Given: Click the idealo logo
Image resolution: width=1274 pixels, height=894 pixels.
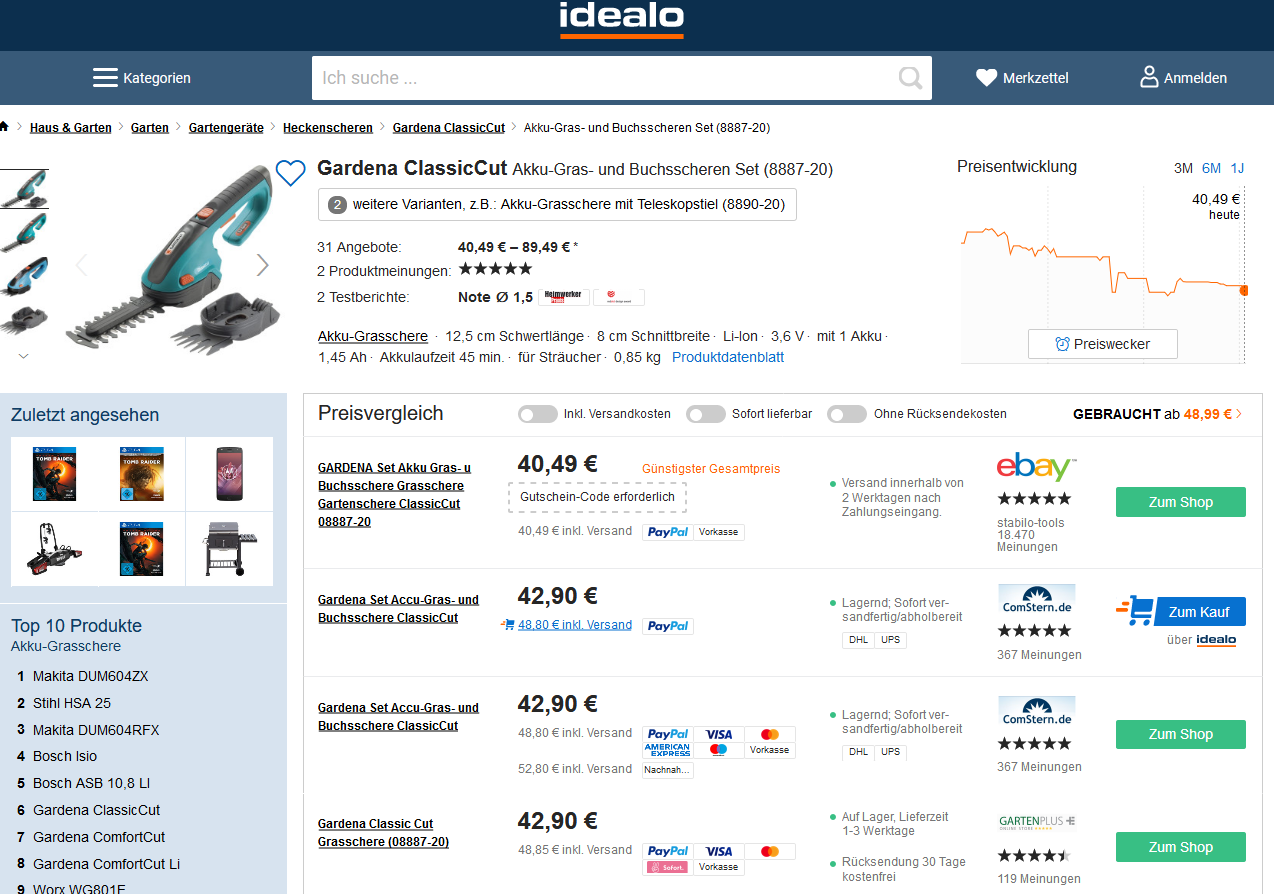Looking at the screenshot, I should 621,17.
